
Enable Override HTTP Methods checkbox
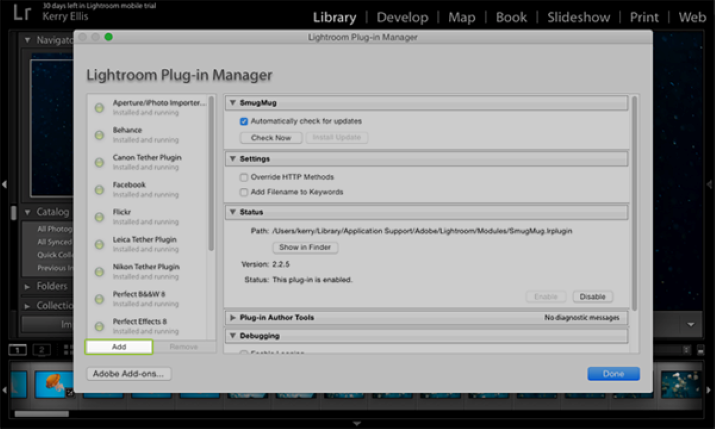click(244, 177)
